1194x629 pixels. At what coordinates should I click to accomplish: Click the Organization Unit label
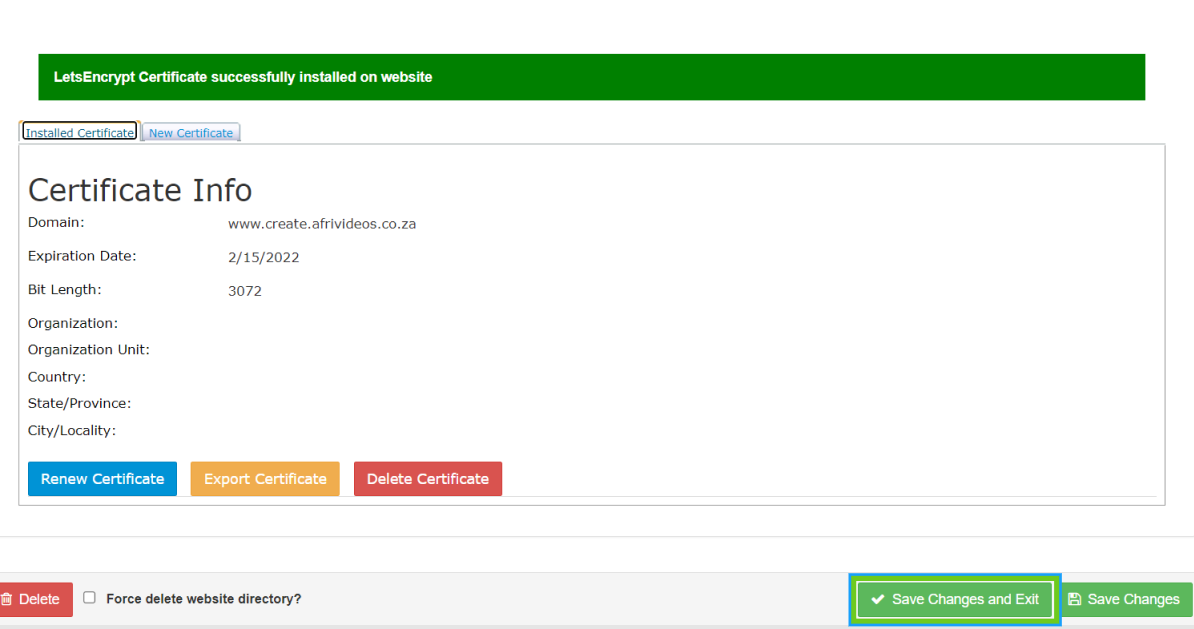(x=89, y=350)
